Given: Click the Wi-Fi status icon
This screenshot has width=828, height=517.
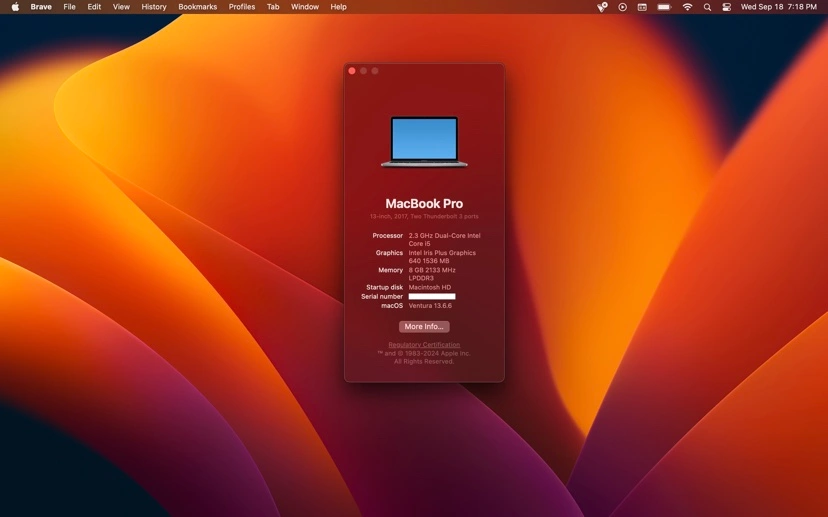Looking at the screenshot, I should coord(687,7).
